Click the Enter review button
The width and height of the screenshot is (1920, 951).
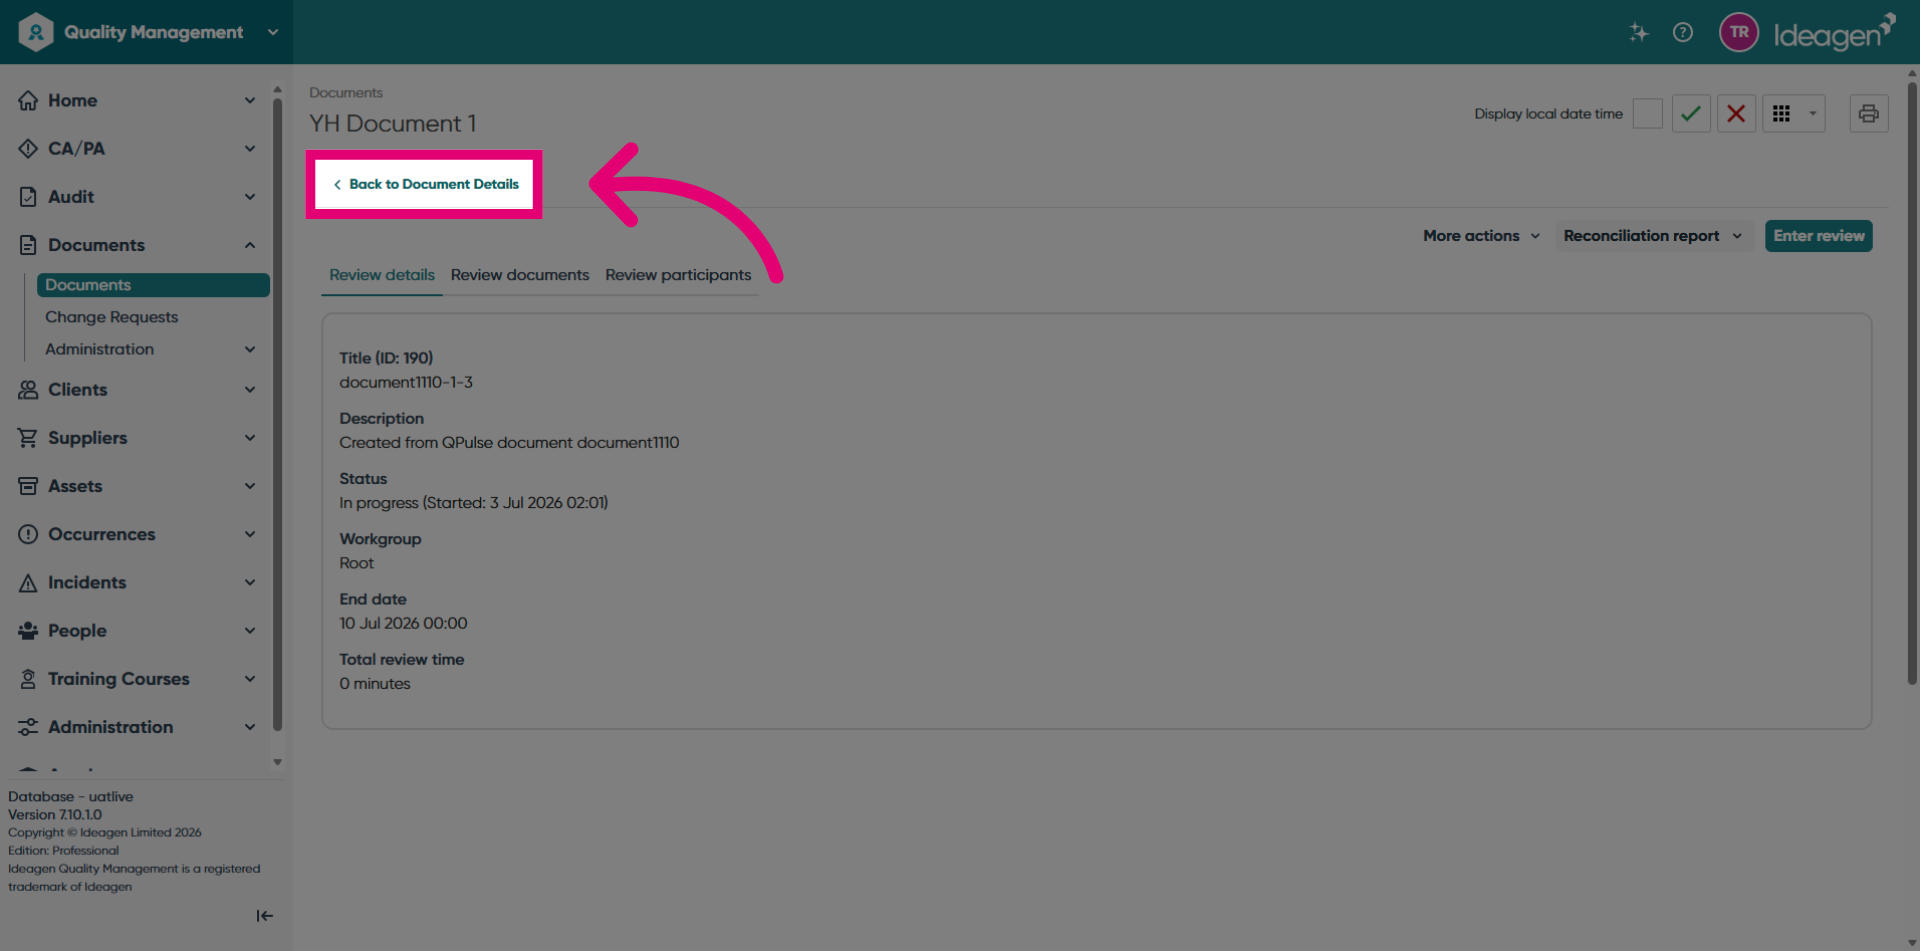coord(1818,236)
